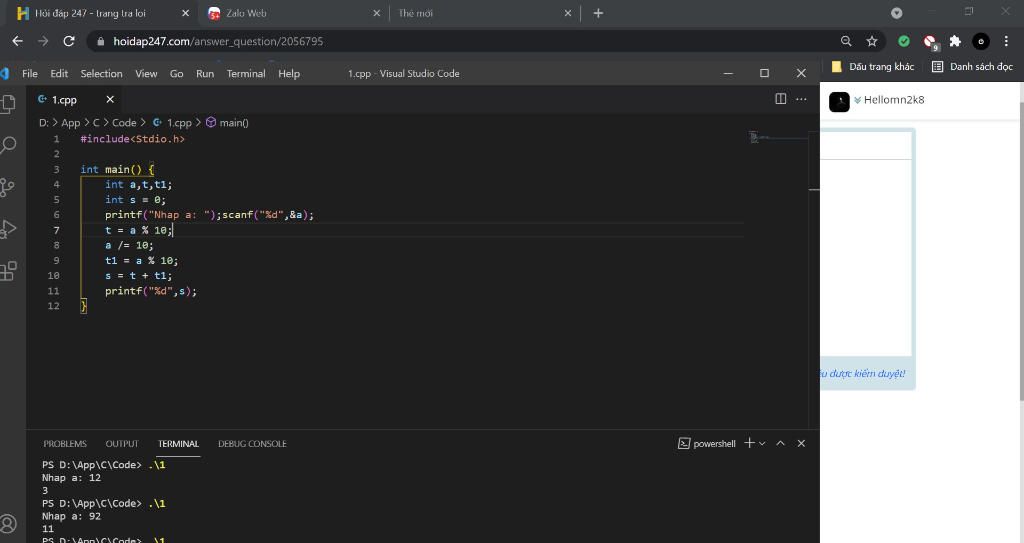Open Dấu trang khác bookmarks folder
The height and width of the screenshot is (543, 1024).
point(873,67)
